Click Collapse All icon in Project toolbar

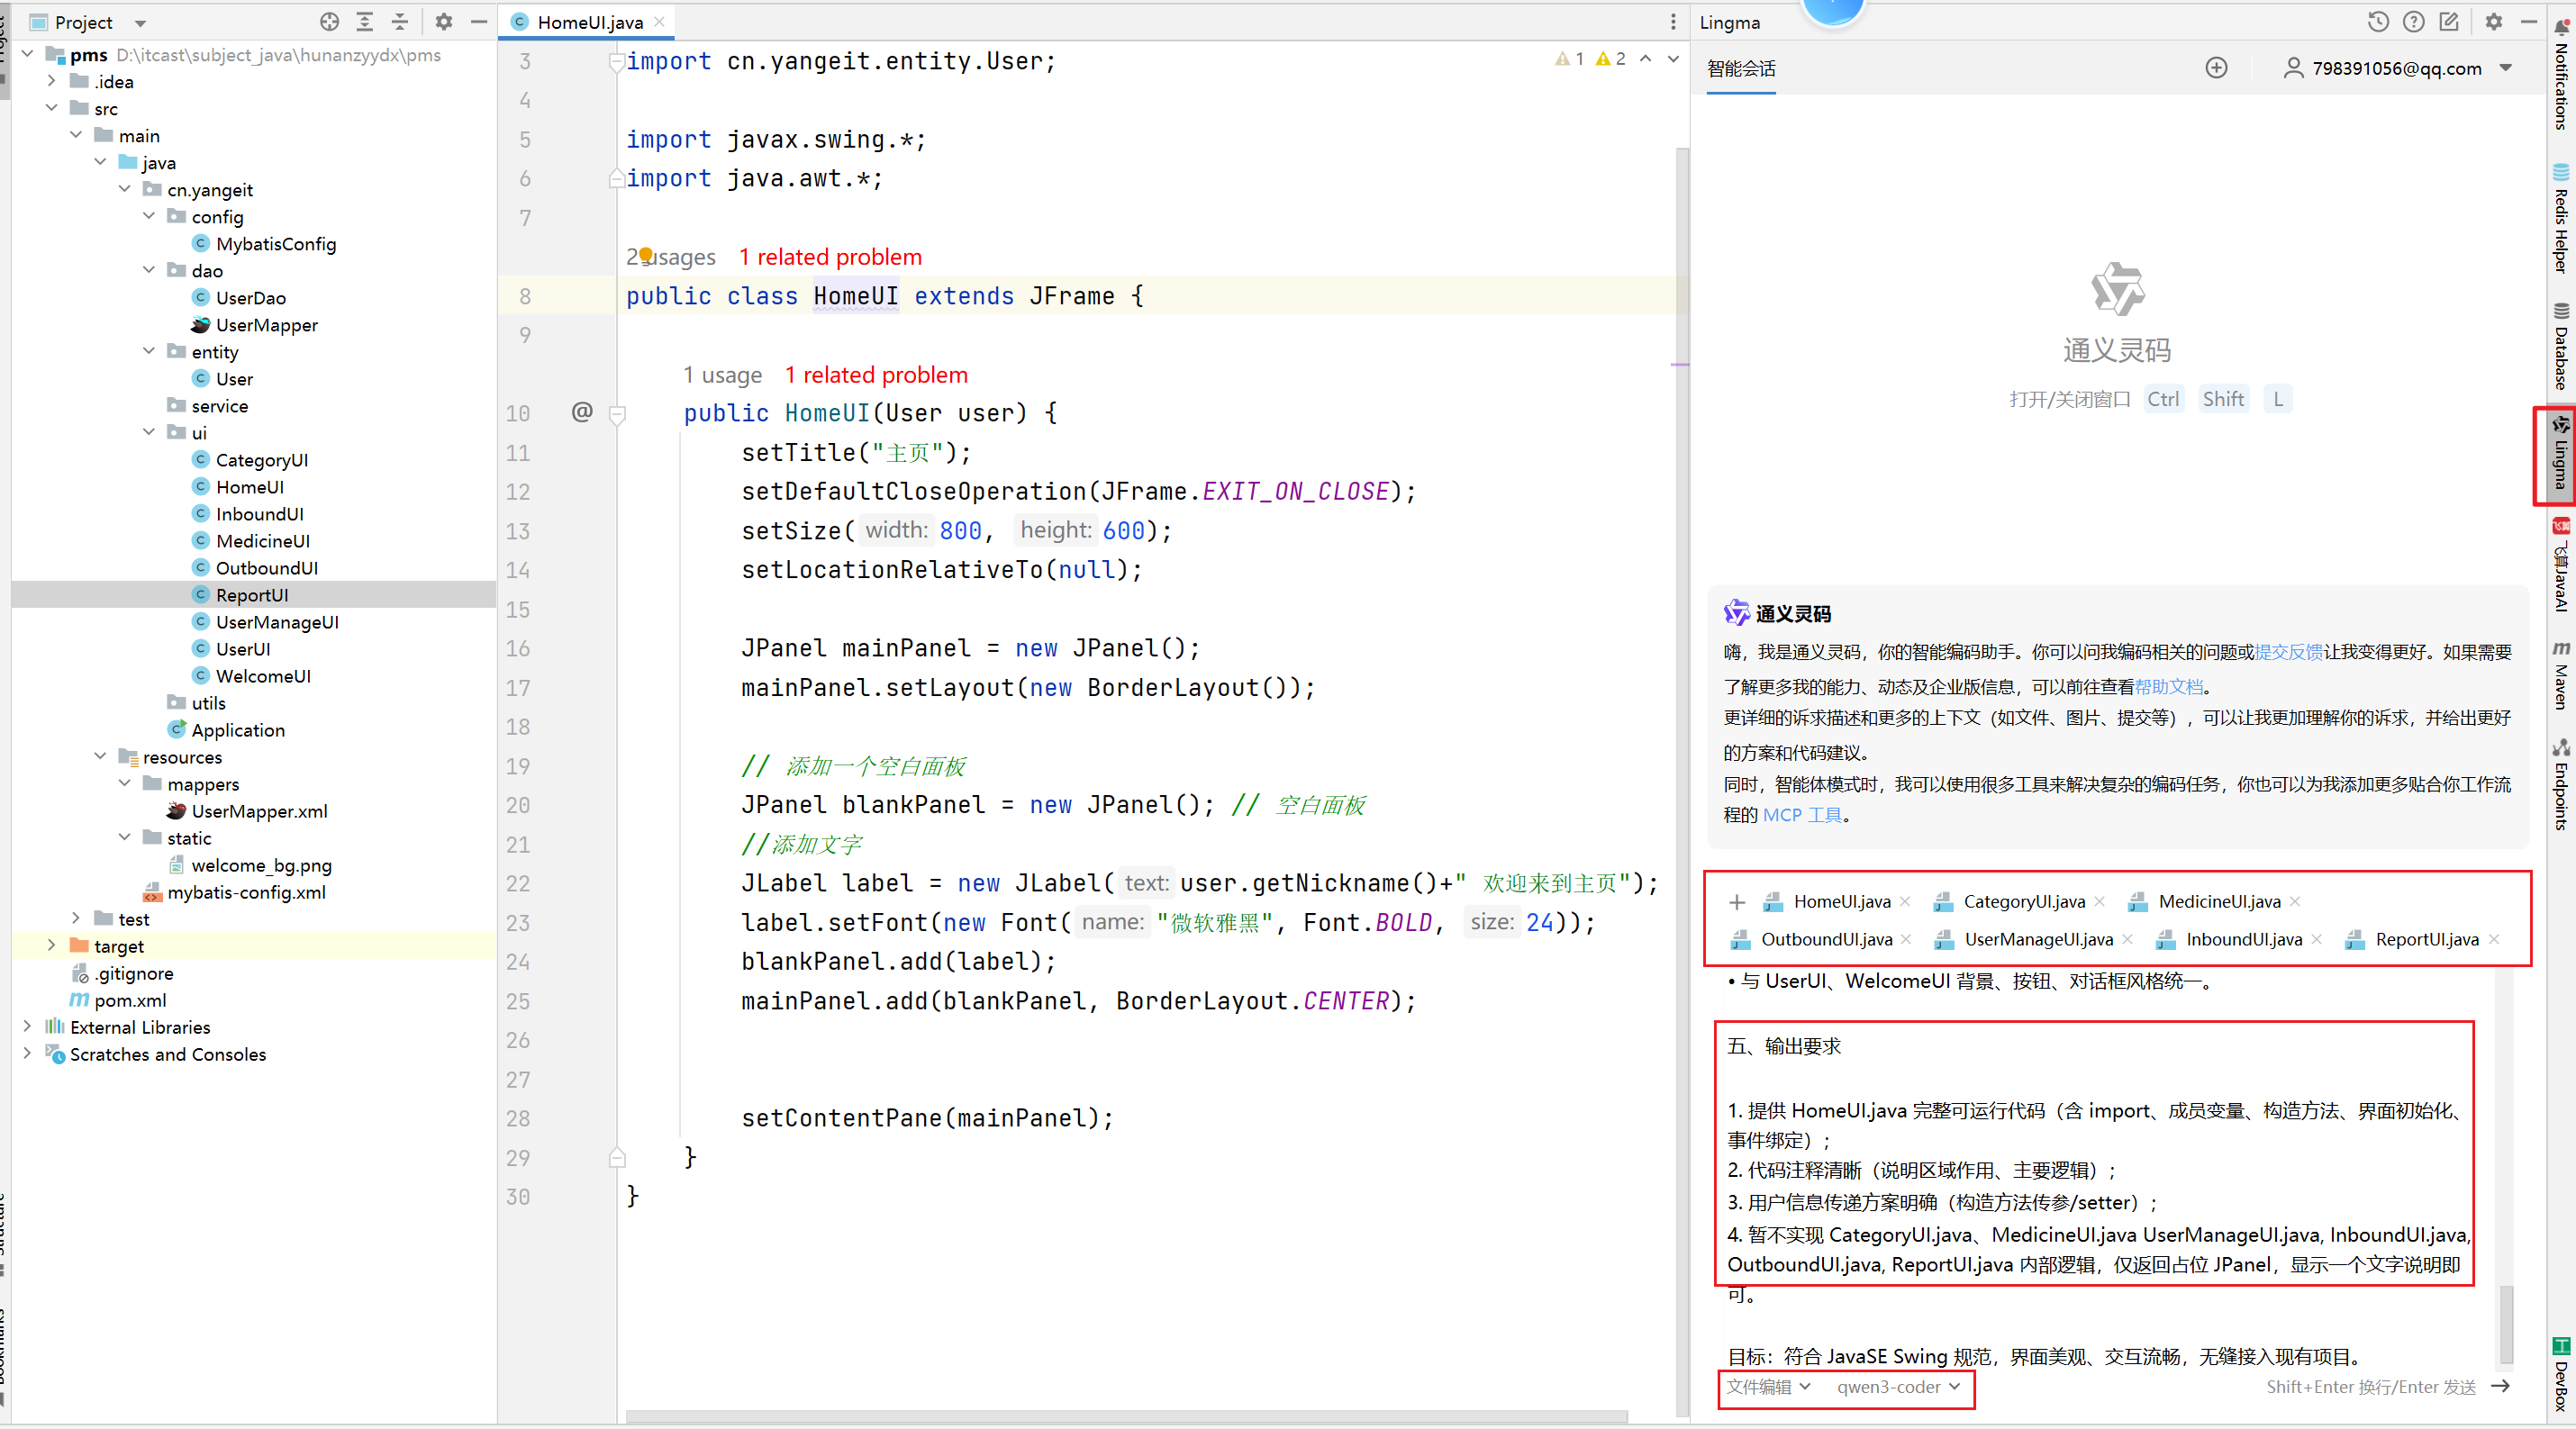pyautogui.click(x=400, y=22)
